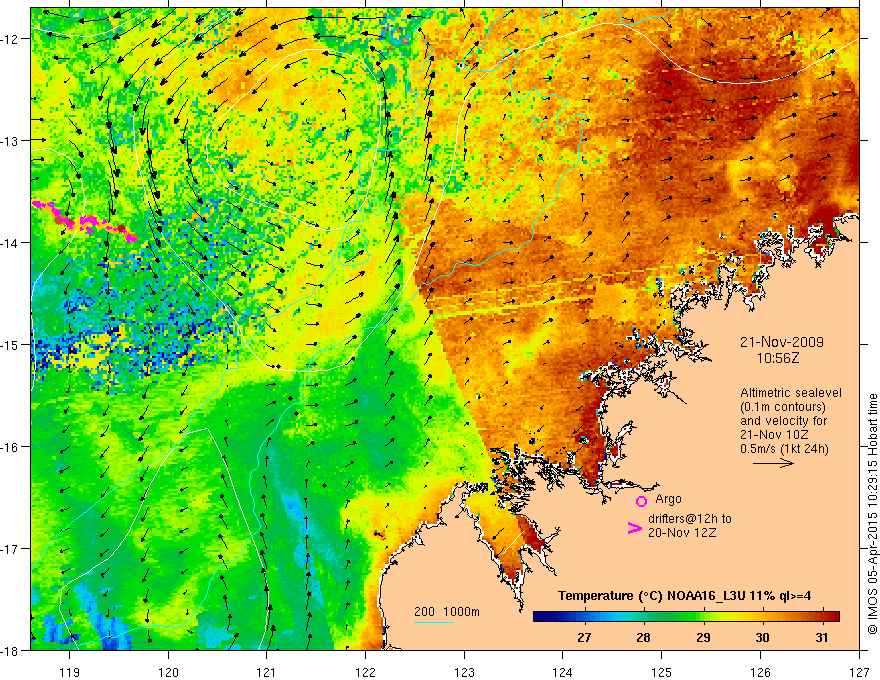
Task: Click the color bar tick label '29'
Action: pyautogui.click(x=703, y=637)
